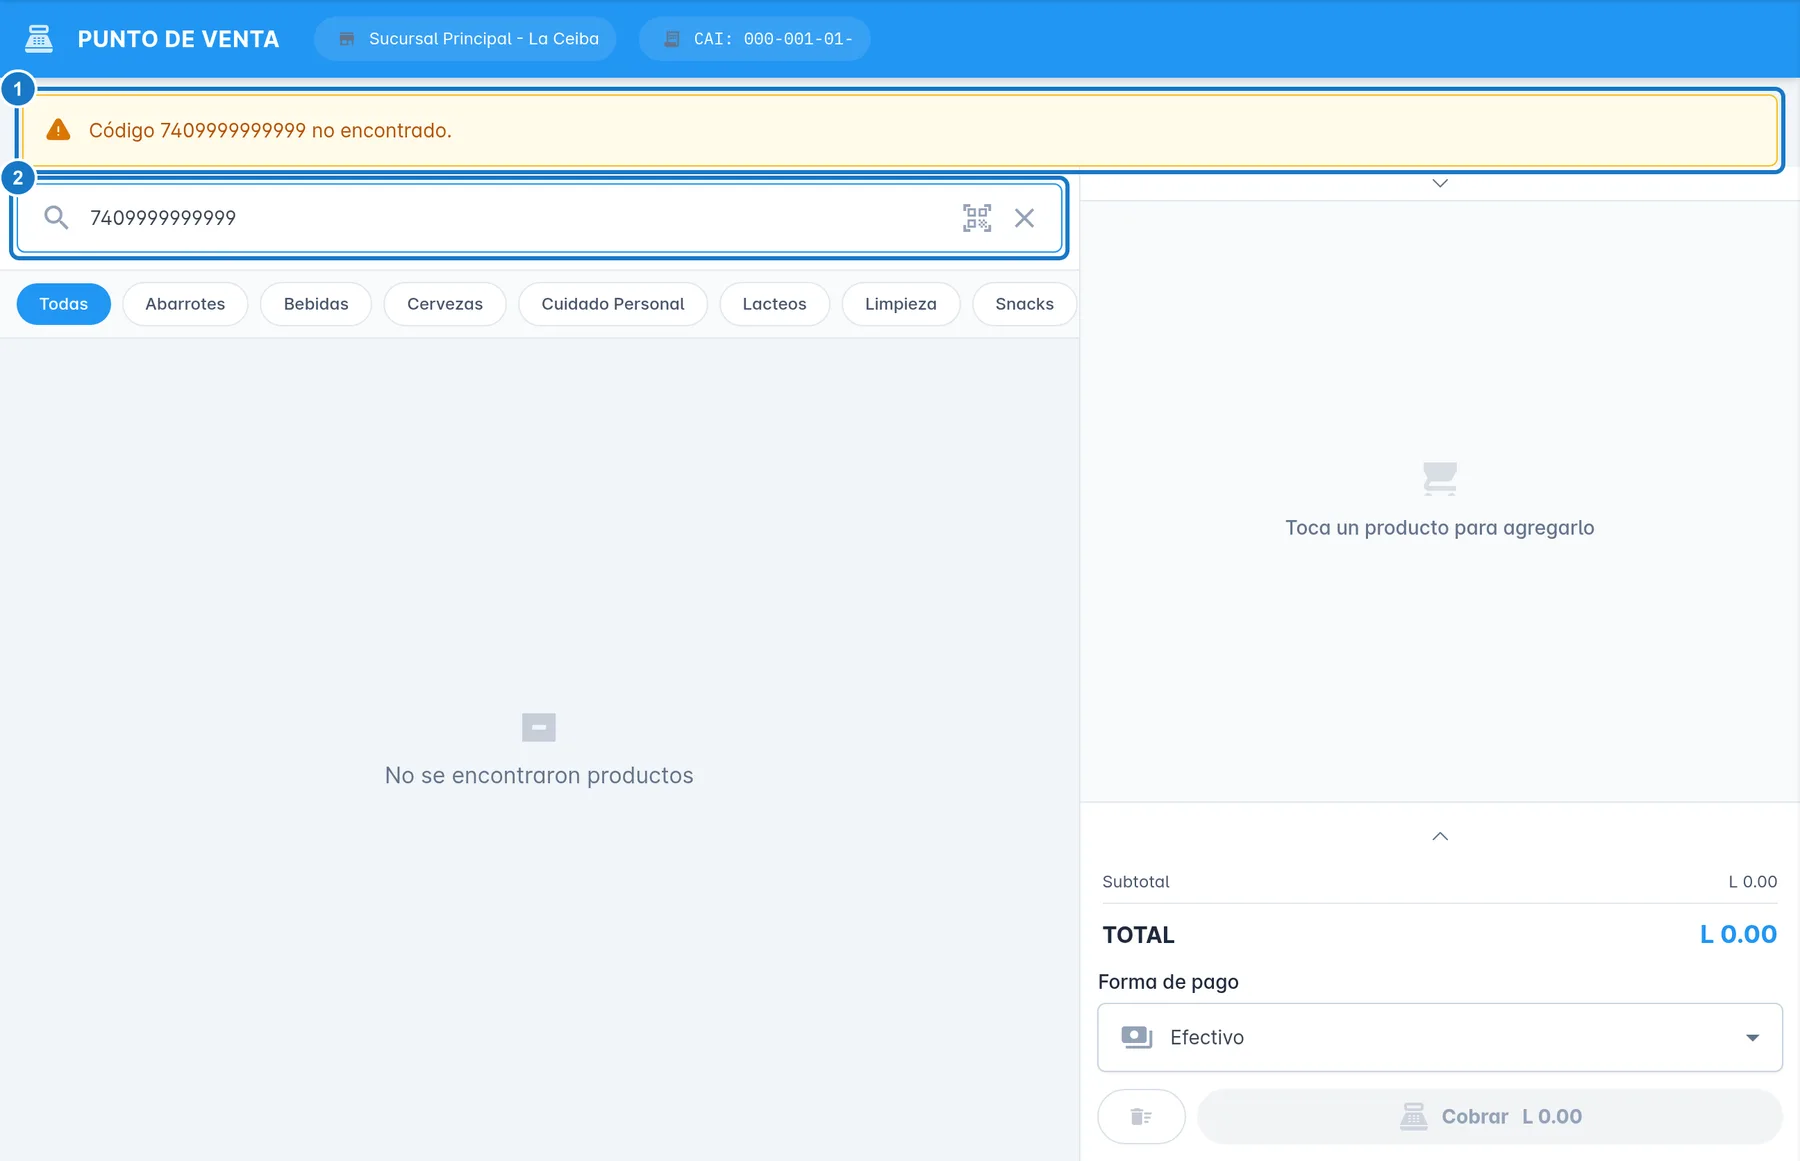1800x1161 pixels.
Task: Click the receipt icon in CAI chip
Action: (672, 39)
